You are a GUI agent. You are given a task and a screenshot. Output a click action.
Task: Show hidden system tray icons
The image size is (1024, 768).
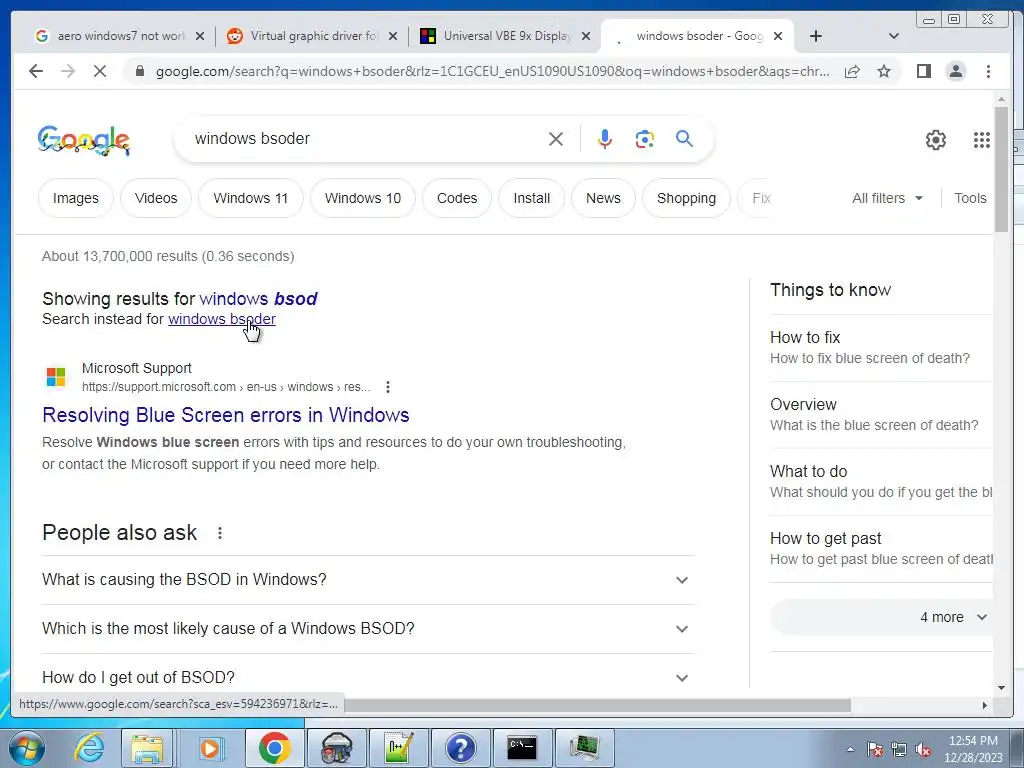tap(850, 750)
